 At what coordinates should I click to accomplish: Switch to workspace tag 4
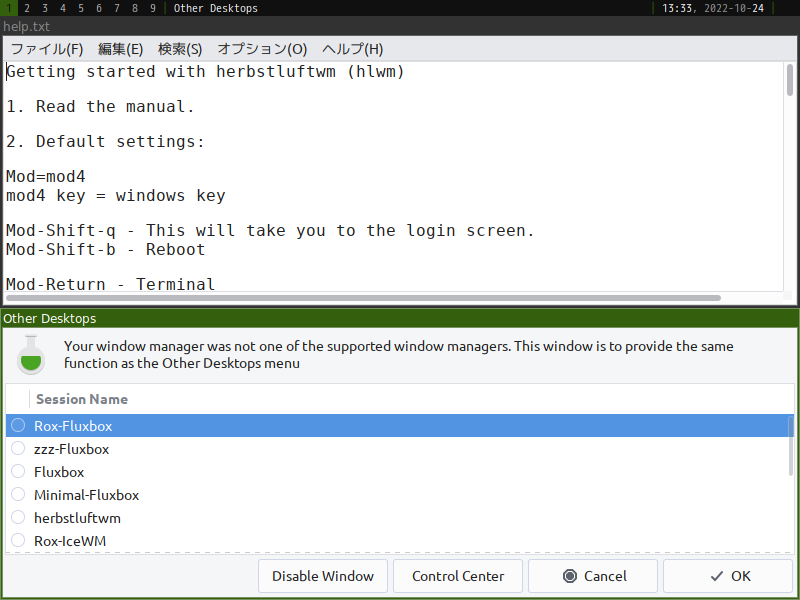63,8
